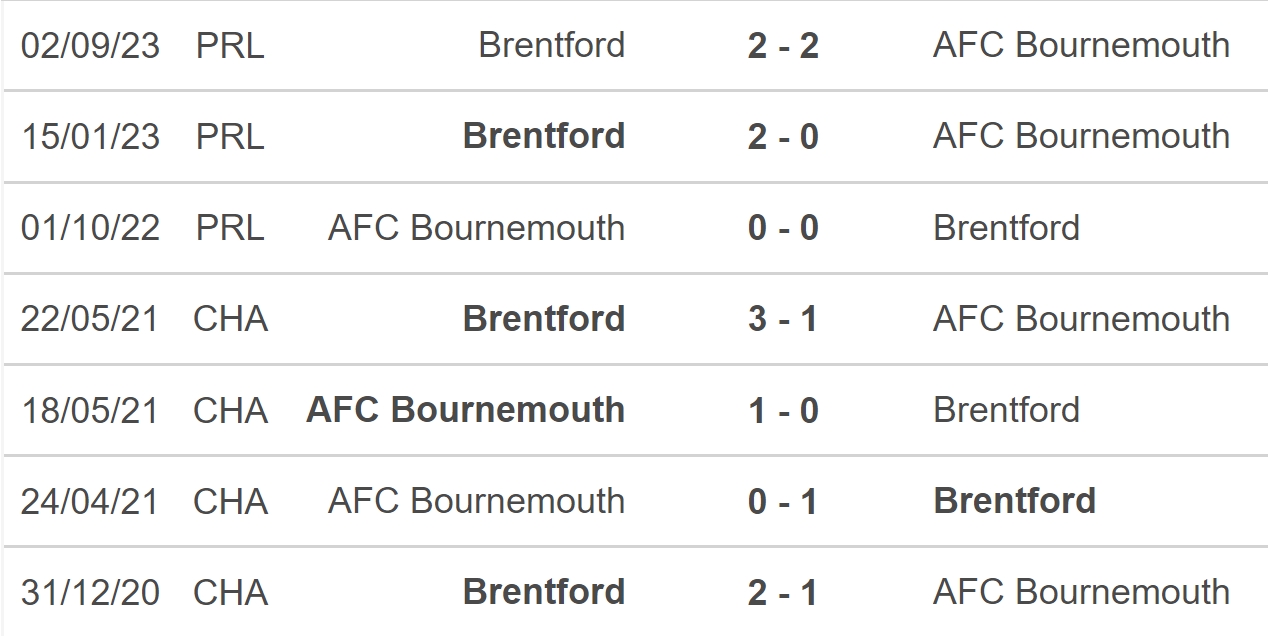The image size is (1268, 636).
Task: Select the 0 - 0 score on 01/10/22
Action: click(x=783, y=228)
